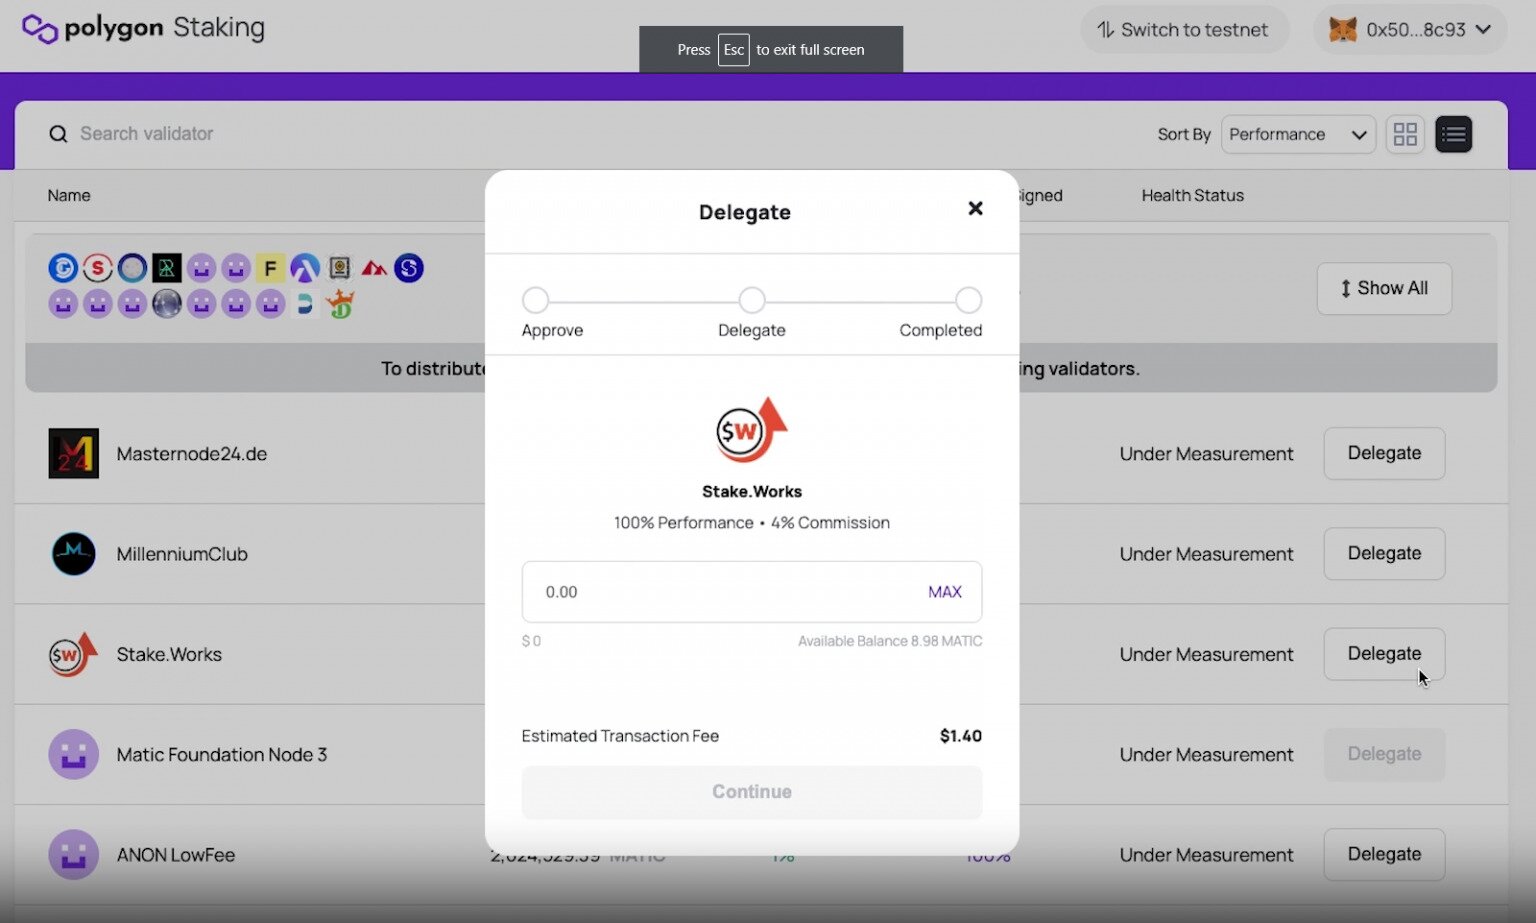Click the MillenniumClub validator logo
Screen dimensions: 1536x923
(74, 554)
